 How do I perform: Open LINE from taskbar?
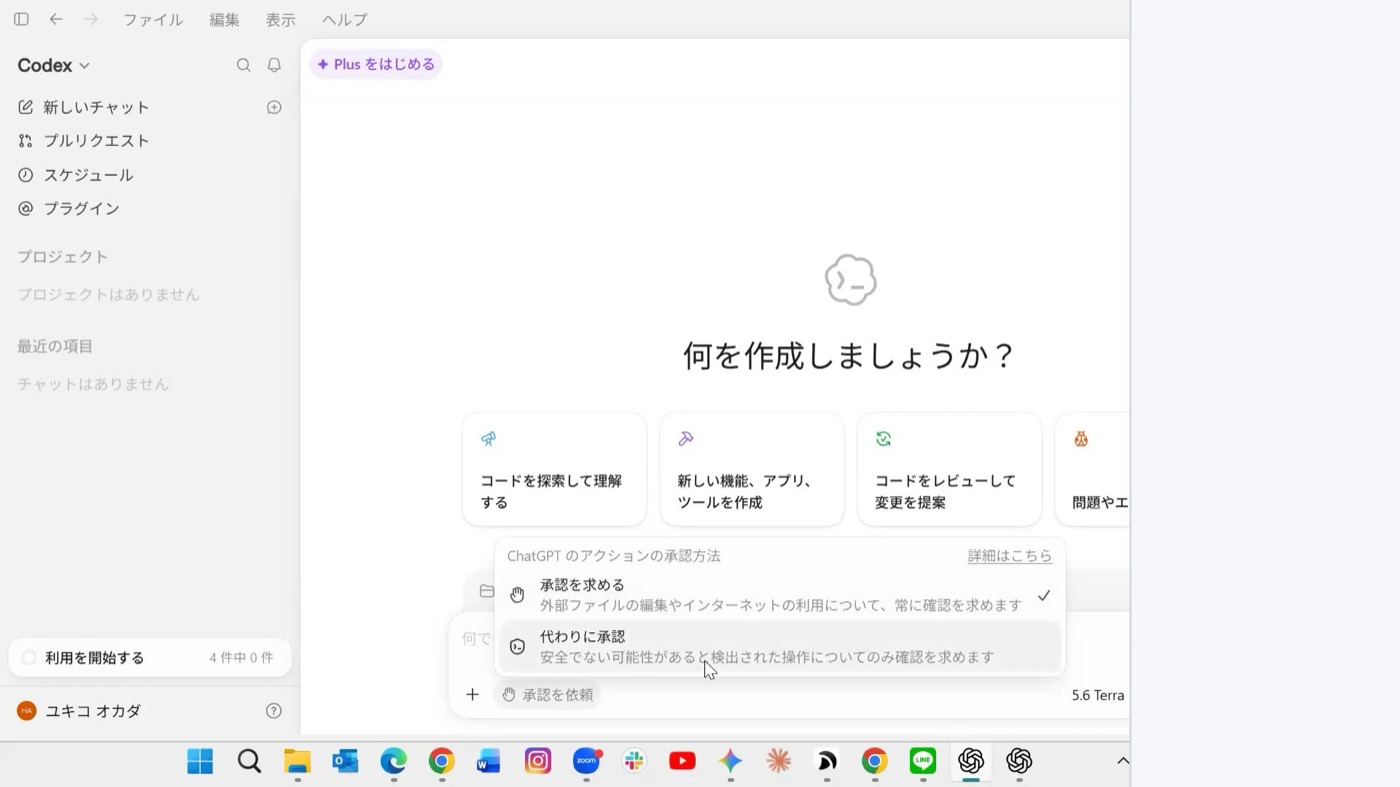click(923, 761)
